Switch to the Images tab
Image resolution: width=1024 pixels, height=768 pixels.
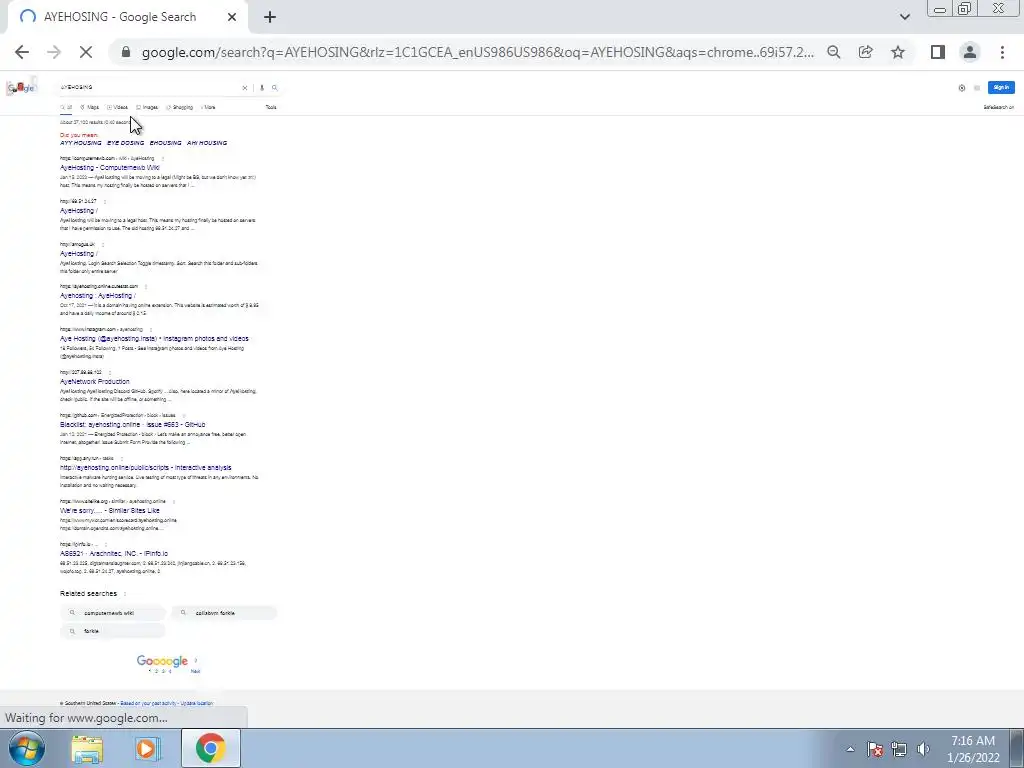tap(147, 107)
